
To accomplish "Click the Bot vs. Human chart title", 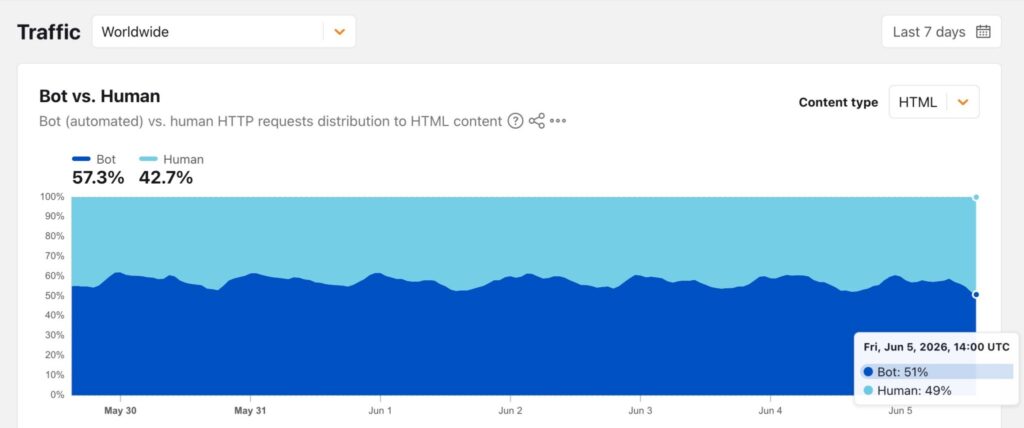I will [x=99, y=96].
